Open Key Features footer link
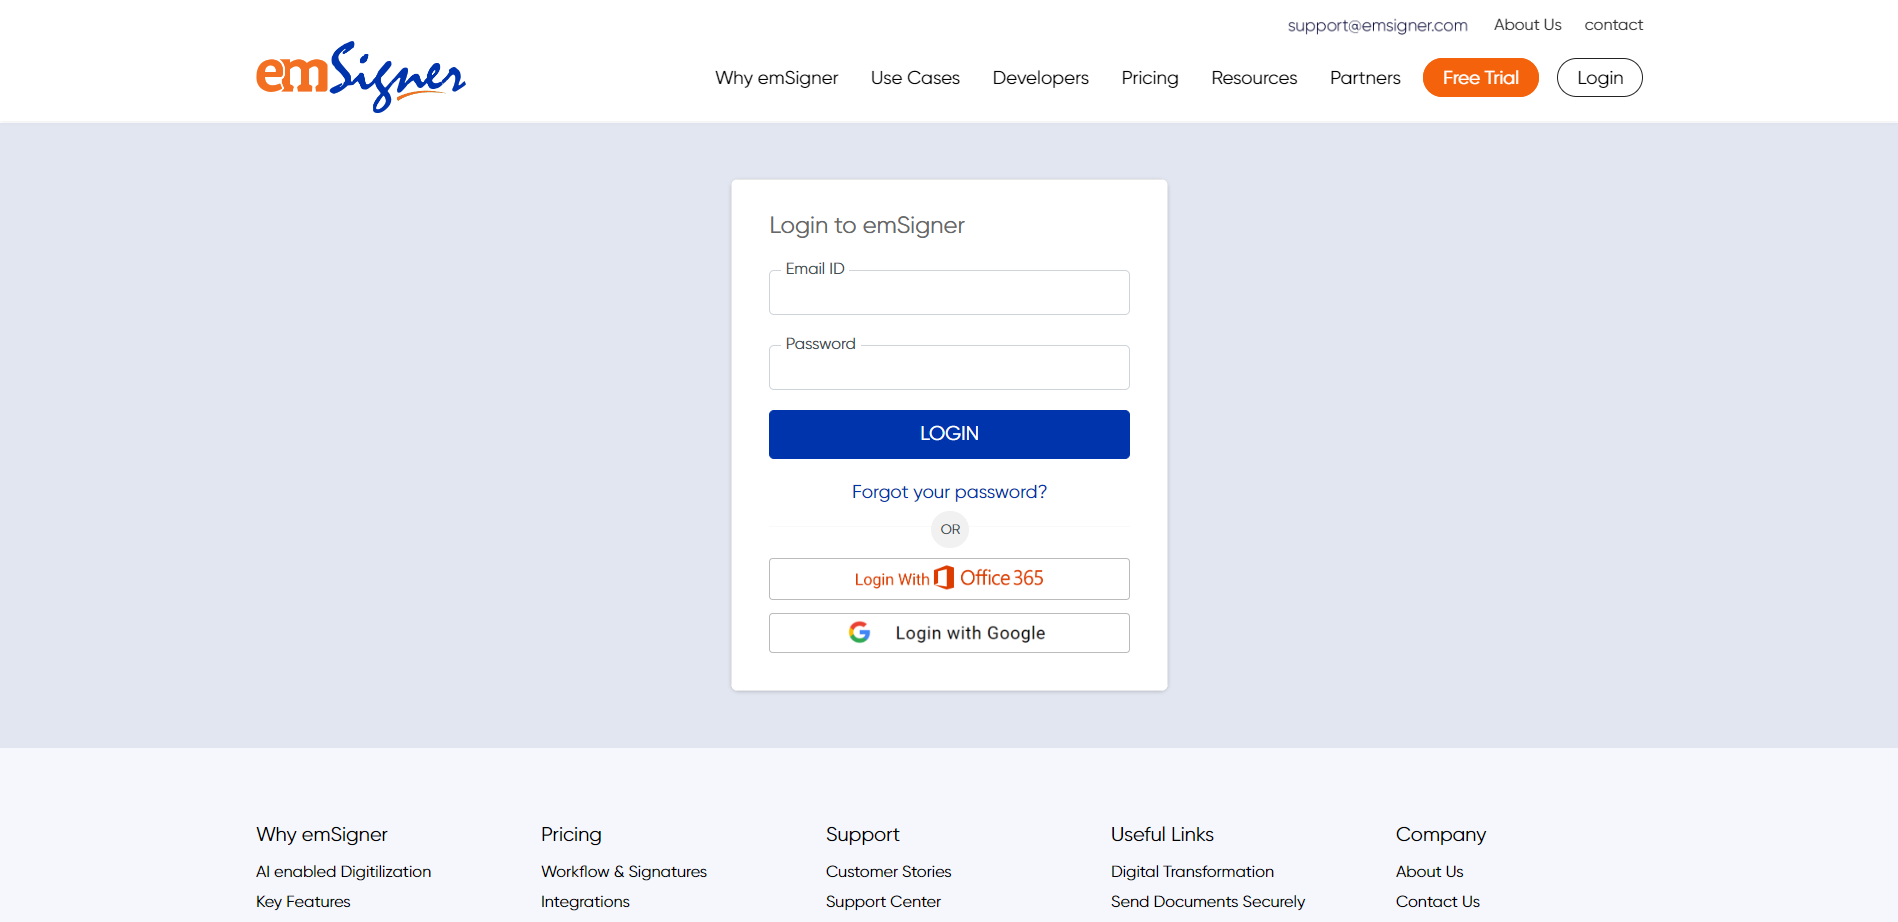The image size is (1898, 922). (303, 902)
